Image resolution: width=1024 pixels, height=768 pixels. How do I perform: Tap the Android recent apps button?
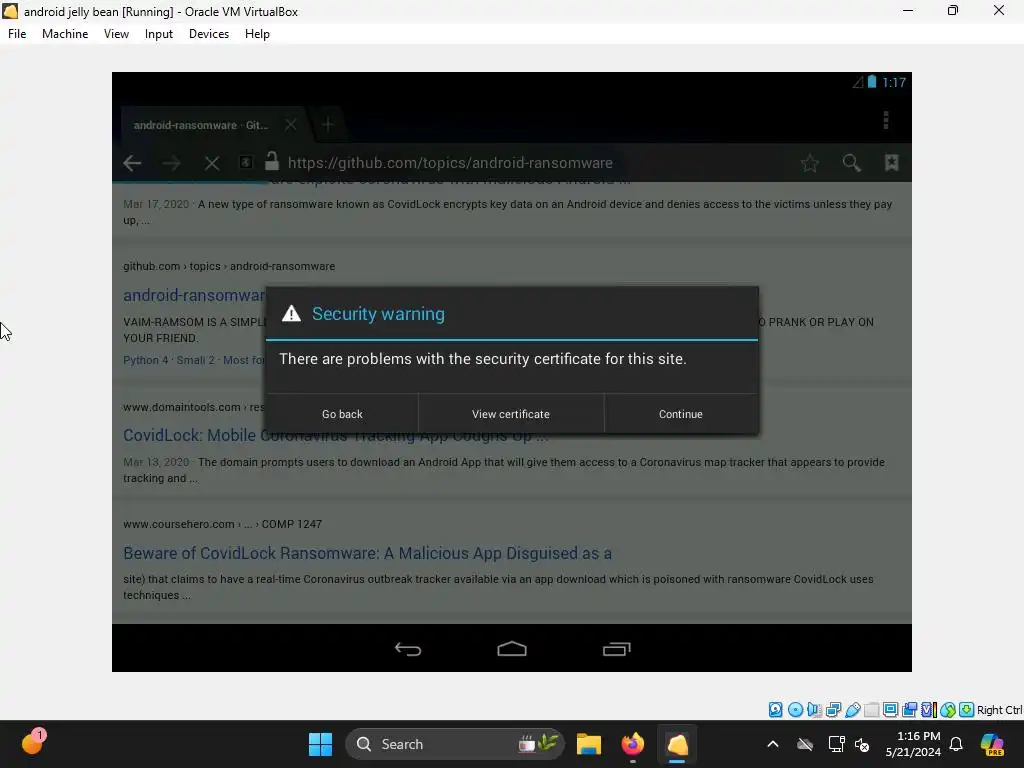click(616, 648)
